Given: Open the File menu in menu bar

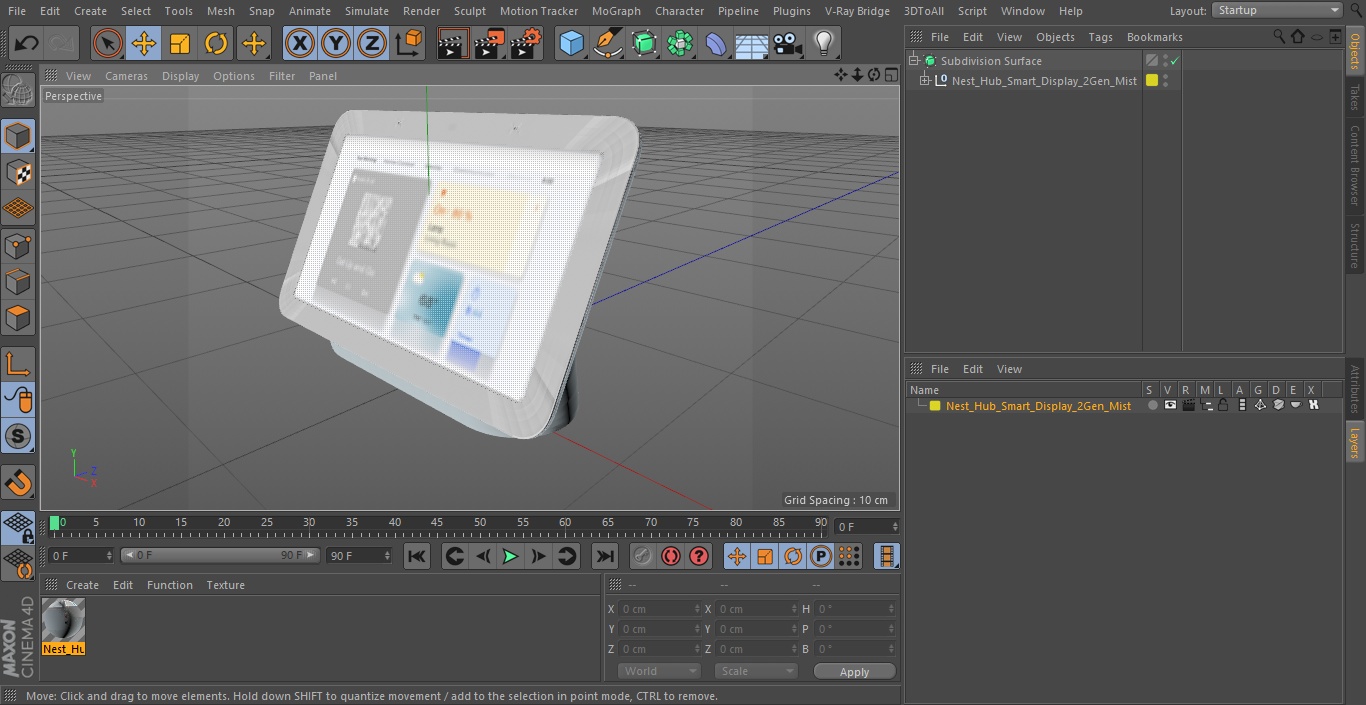Looking at the screenshot, I should coord(15,11).
